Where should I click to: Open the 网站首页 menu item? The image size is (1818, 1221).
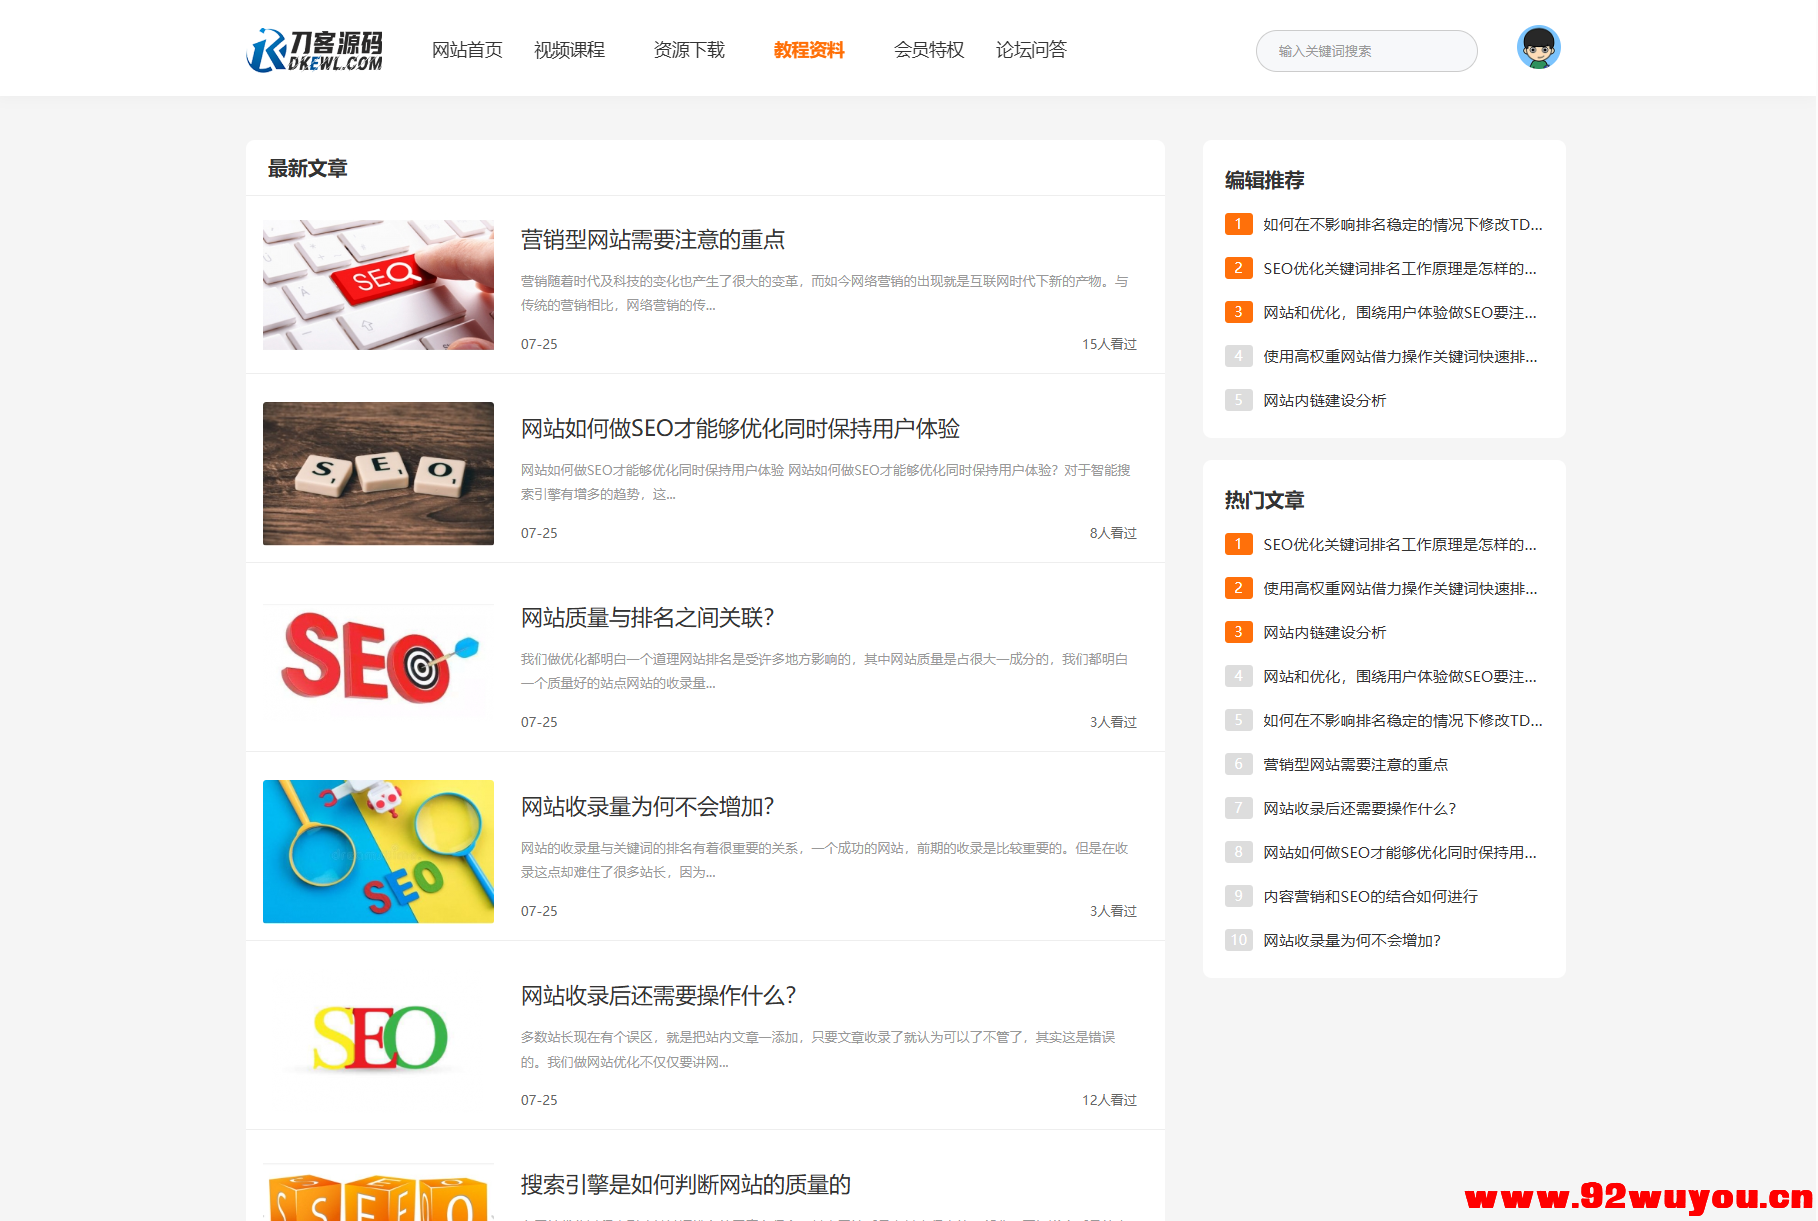[466, 50]
